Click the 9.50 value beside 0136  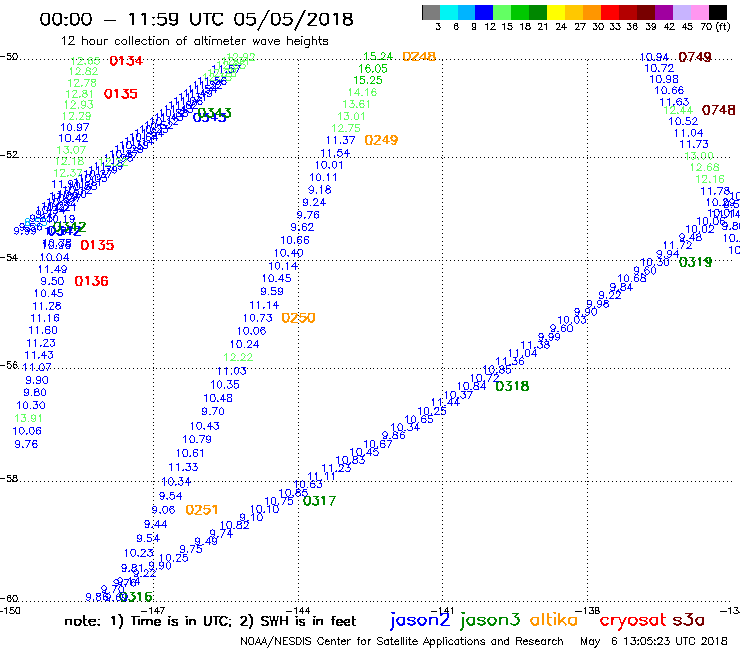click(52, 281)
